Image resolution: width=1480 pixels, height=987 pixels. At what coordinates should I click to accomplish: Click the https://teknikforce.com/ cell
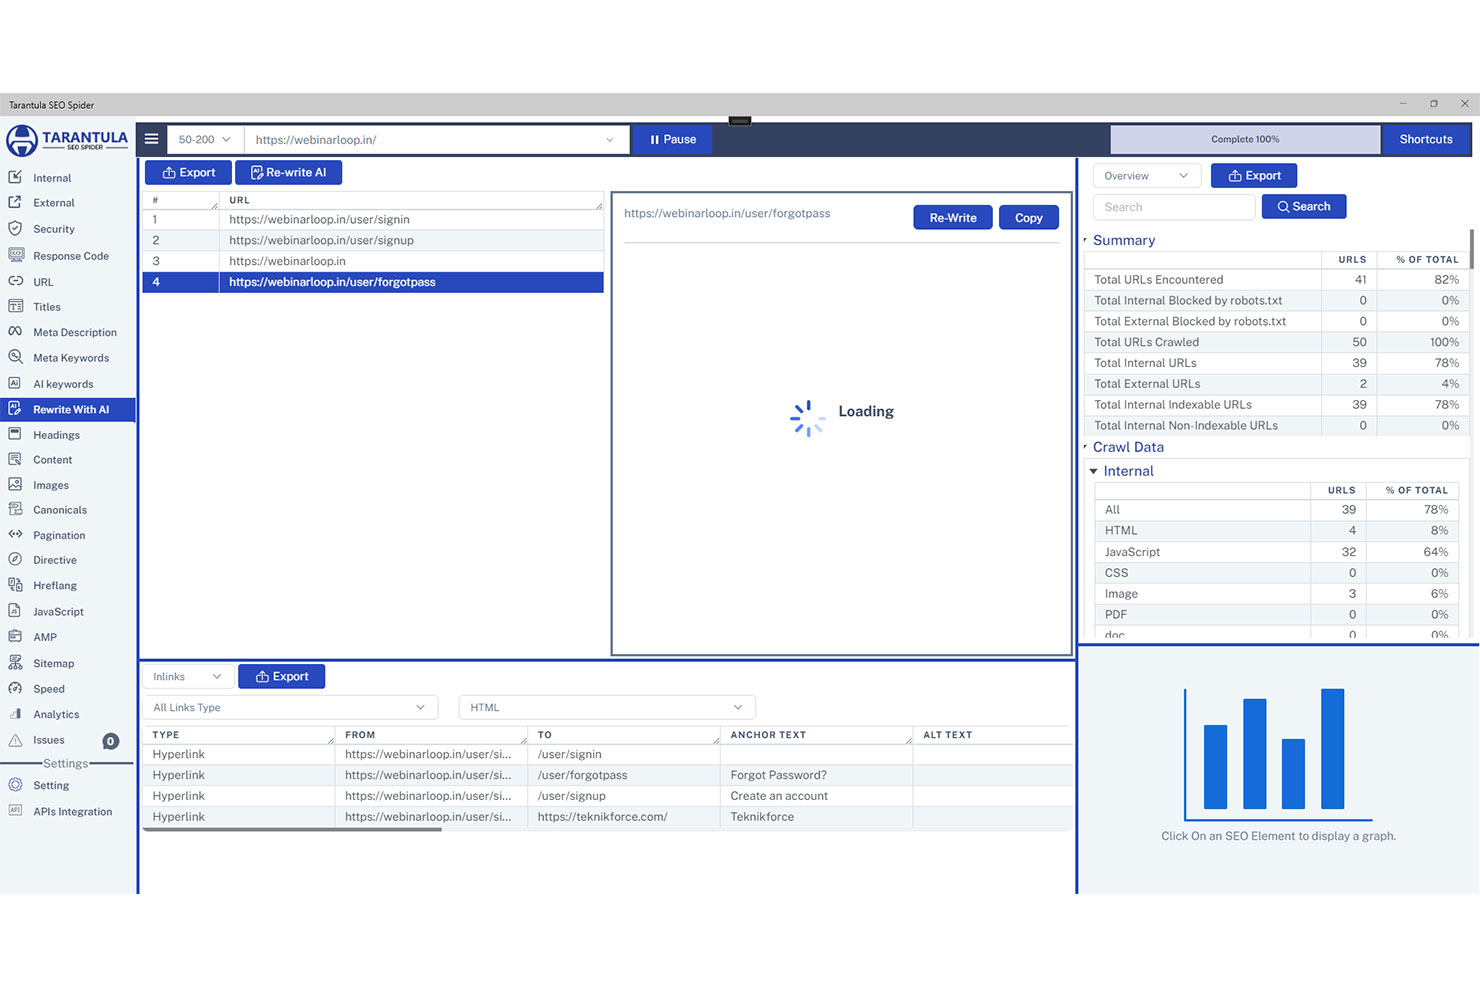(623, 817)
